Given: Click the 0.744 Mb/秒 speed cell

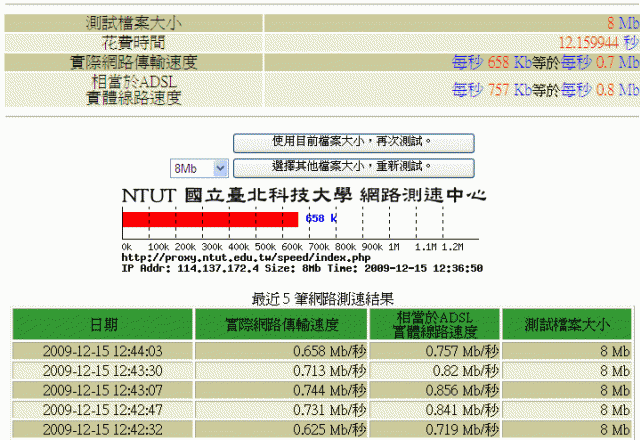Looking at the screenshot, I should click(281, 390).
